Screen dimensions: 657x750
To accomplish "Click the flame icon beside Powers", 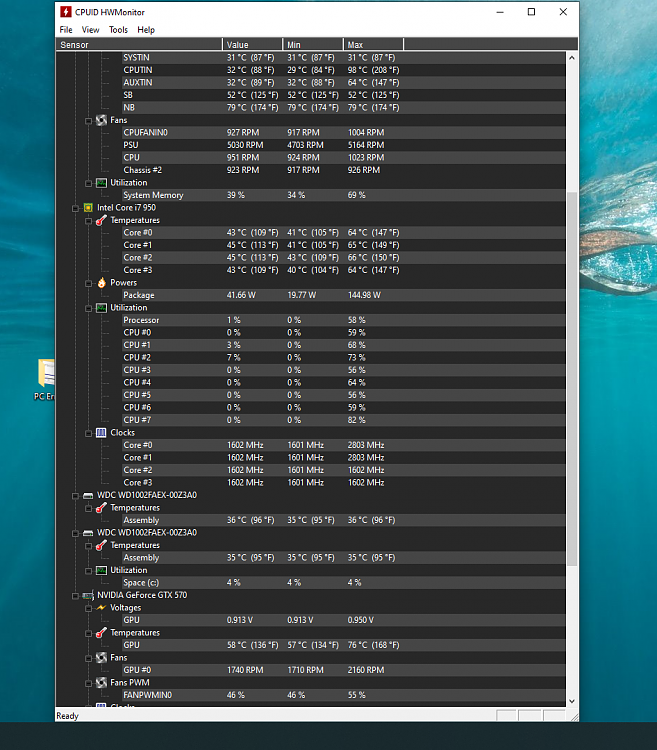I will coord(101,283).
